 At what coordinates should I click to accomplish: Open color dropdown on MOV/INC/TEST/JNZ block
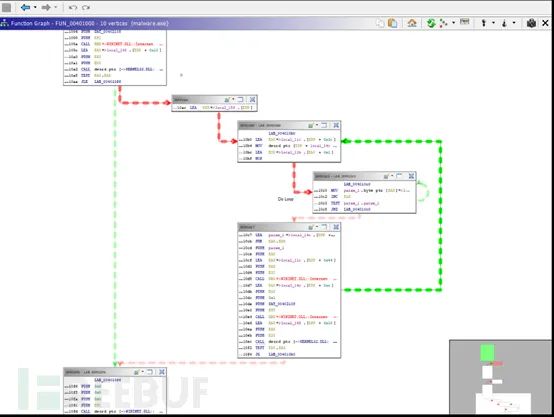coord(392,176)
